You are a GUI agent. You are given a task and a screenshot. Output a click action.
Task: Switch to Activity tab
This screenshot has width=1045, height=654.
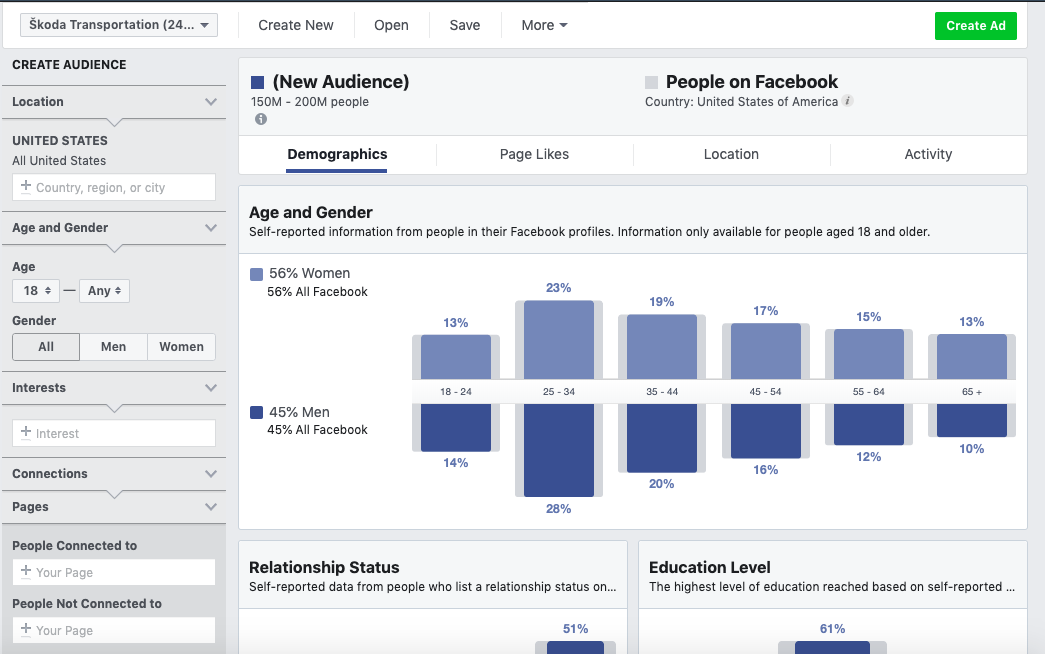click(x=928, y=155)
